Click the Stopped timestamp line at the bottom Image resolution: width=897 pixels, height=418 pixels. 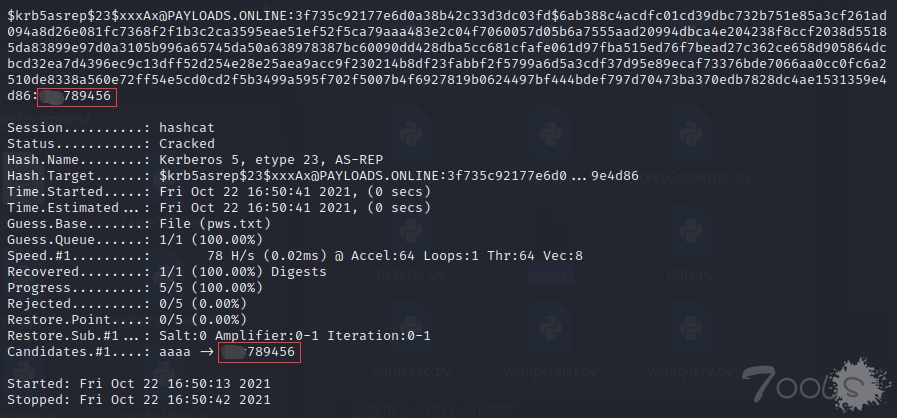tap(138, 400)
